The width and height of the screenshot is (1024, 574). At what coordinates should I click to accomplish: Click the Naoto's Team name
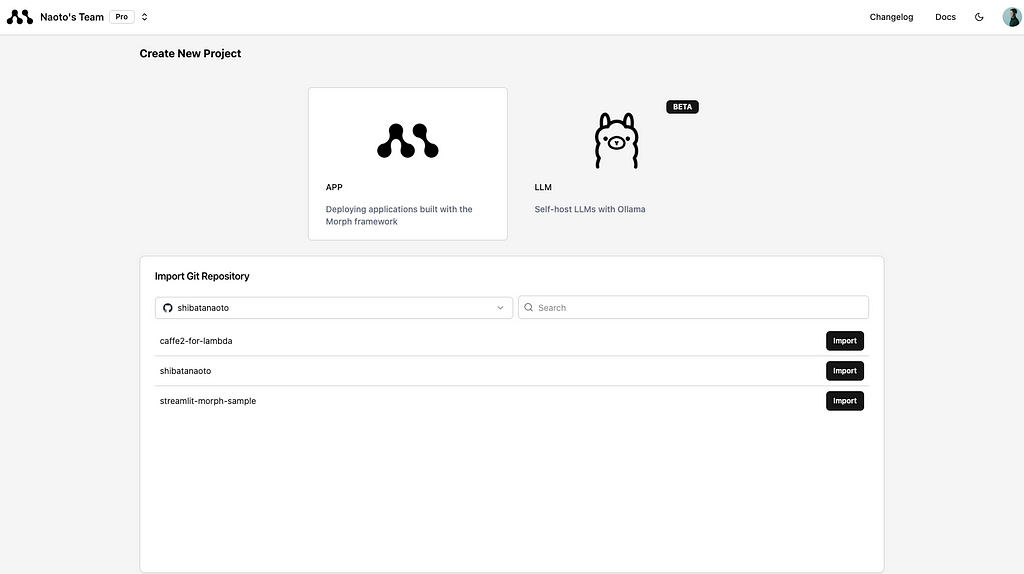(72, 17)
